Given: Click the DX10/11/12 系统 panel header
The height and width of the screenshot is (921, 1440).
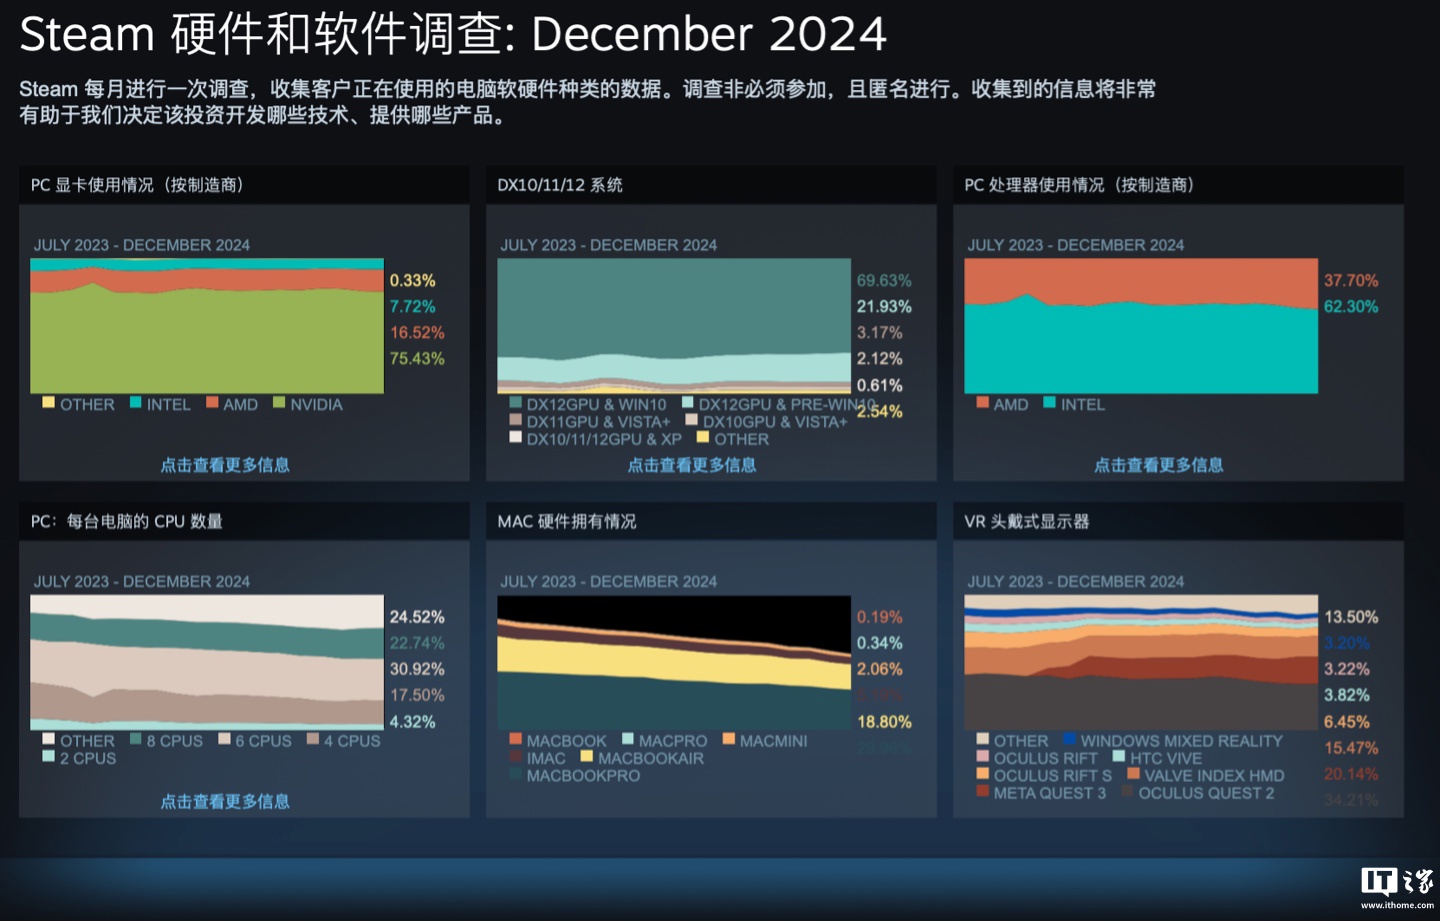Looking at the screenshot, I should pyautogui.click(x=711, y=185).
